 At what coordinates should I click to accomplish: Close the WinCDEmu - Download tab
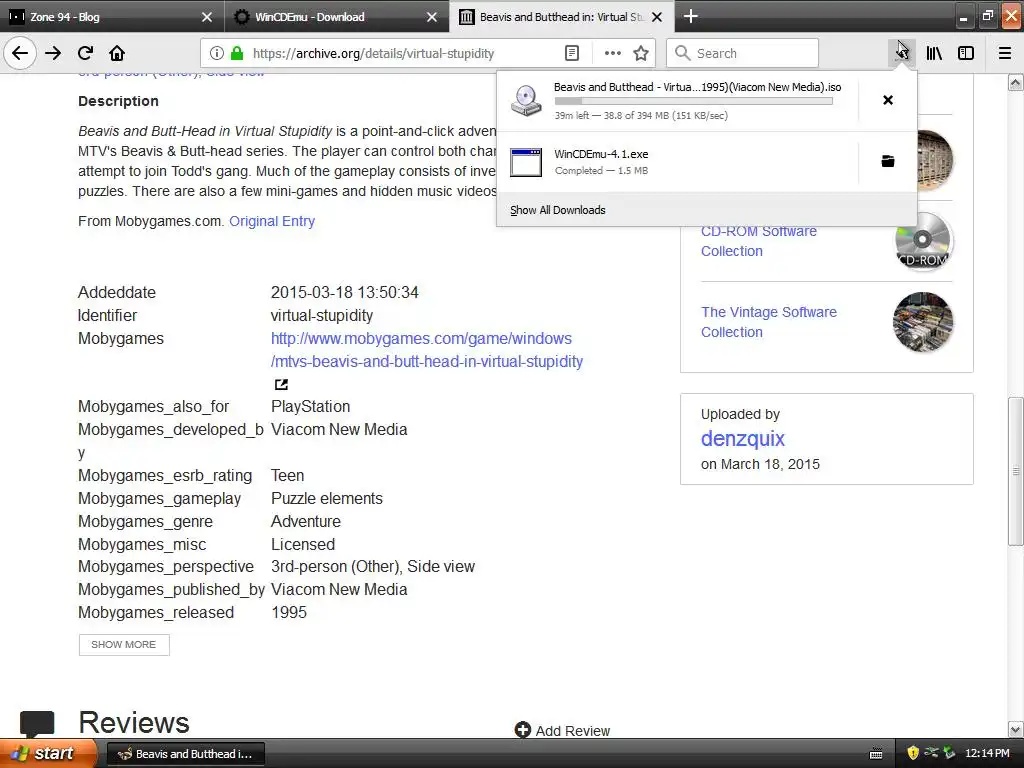pyautogui.click(x=432, y=17)
